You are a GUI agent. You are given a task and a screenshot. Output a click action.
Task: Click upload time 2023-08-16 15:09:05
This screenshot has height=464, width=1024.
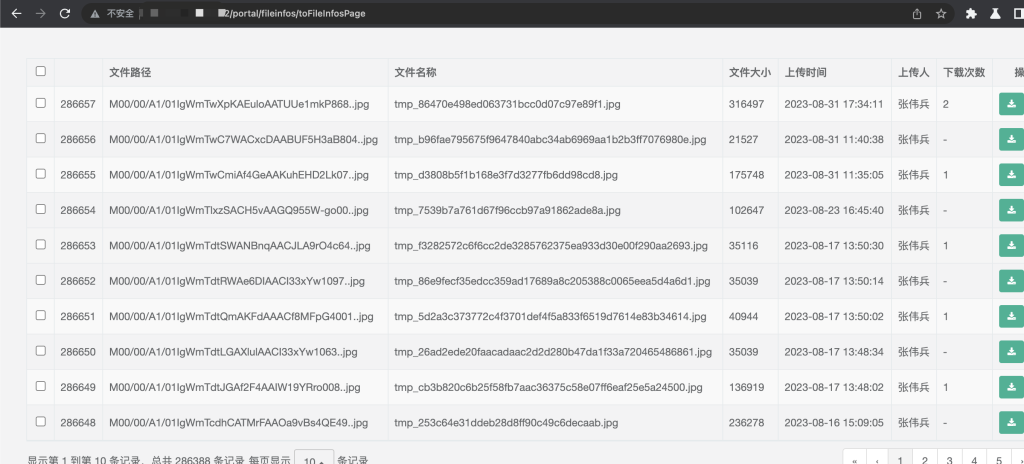[834, 423]
